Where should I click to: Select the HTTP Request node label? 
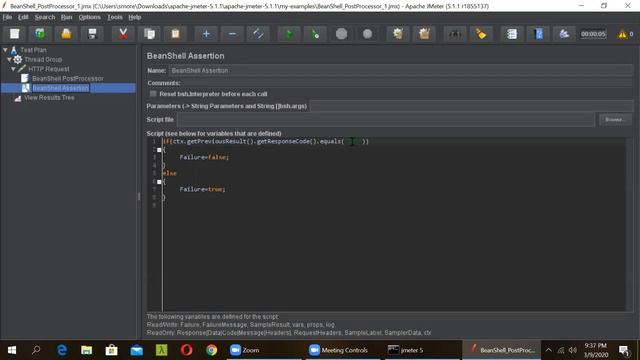tap(49, 69)
